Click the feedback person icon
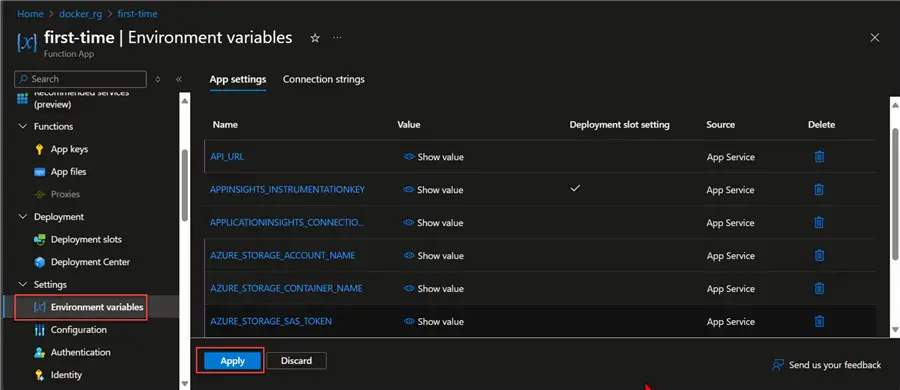 pyautogui.click(x=778, y=365)
